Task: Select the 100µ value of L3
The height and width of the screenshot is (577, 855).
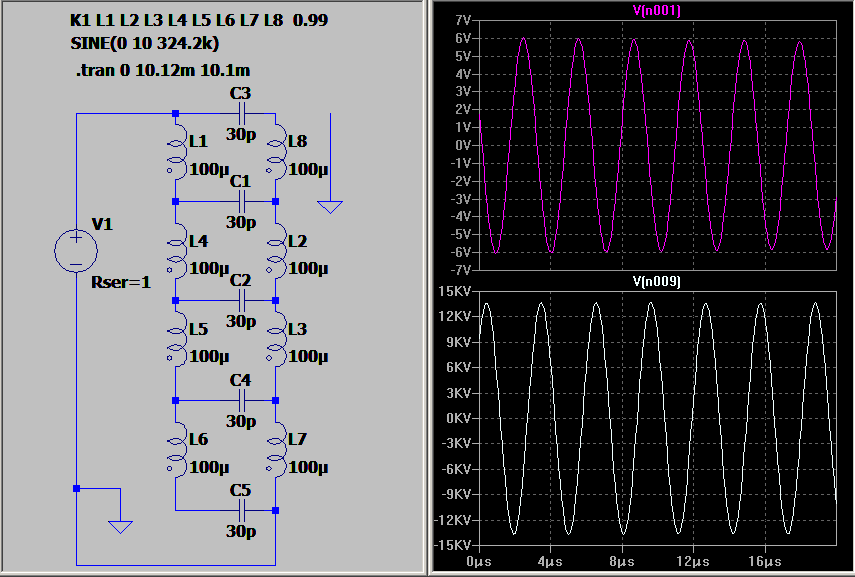Action: (308, 356)
